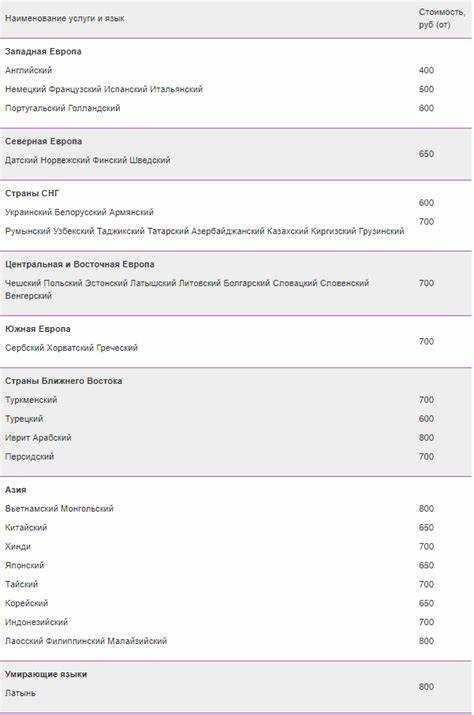Click the 'Наименование услуги и язык' column header
Viewport: 474px width, 715px height.
pyautogui.click(x=64, y=19)
